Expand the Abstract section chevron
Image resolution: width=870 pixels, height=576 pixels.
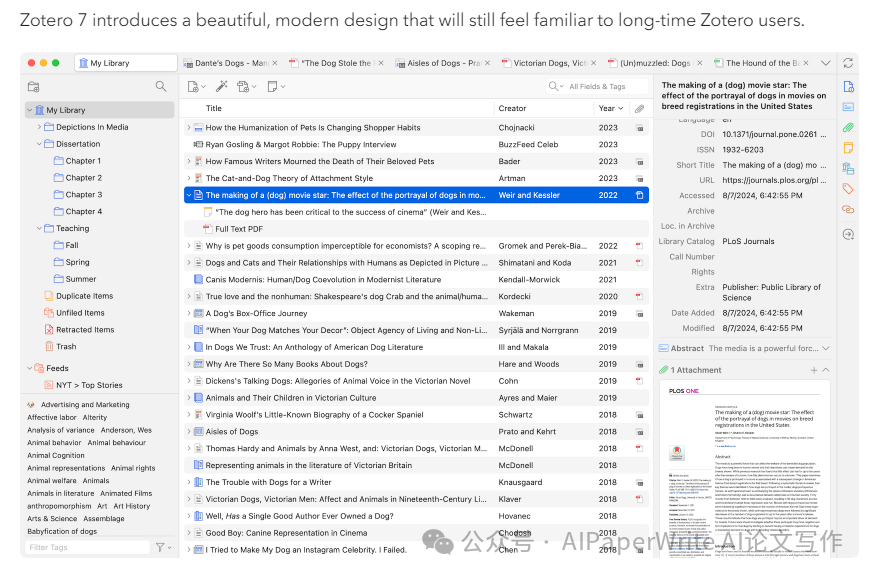(826, 348)
